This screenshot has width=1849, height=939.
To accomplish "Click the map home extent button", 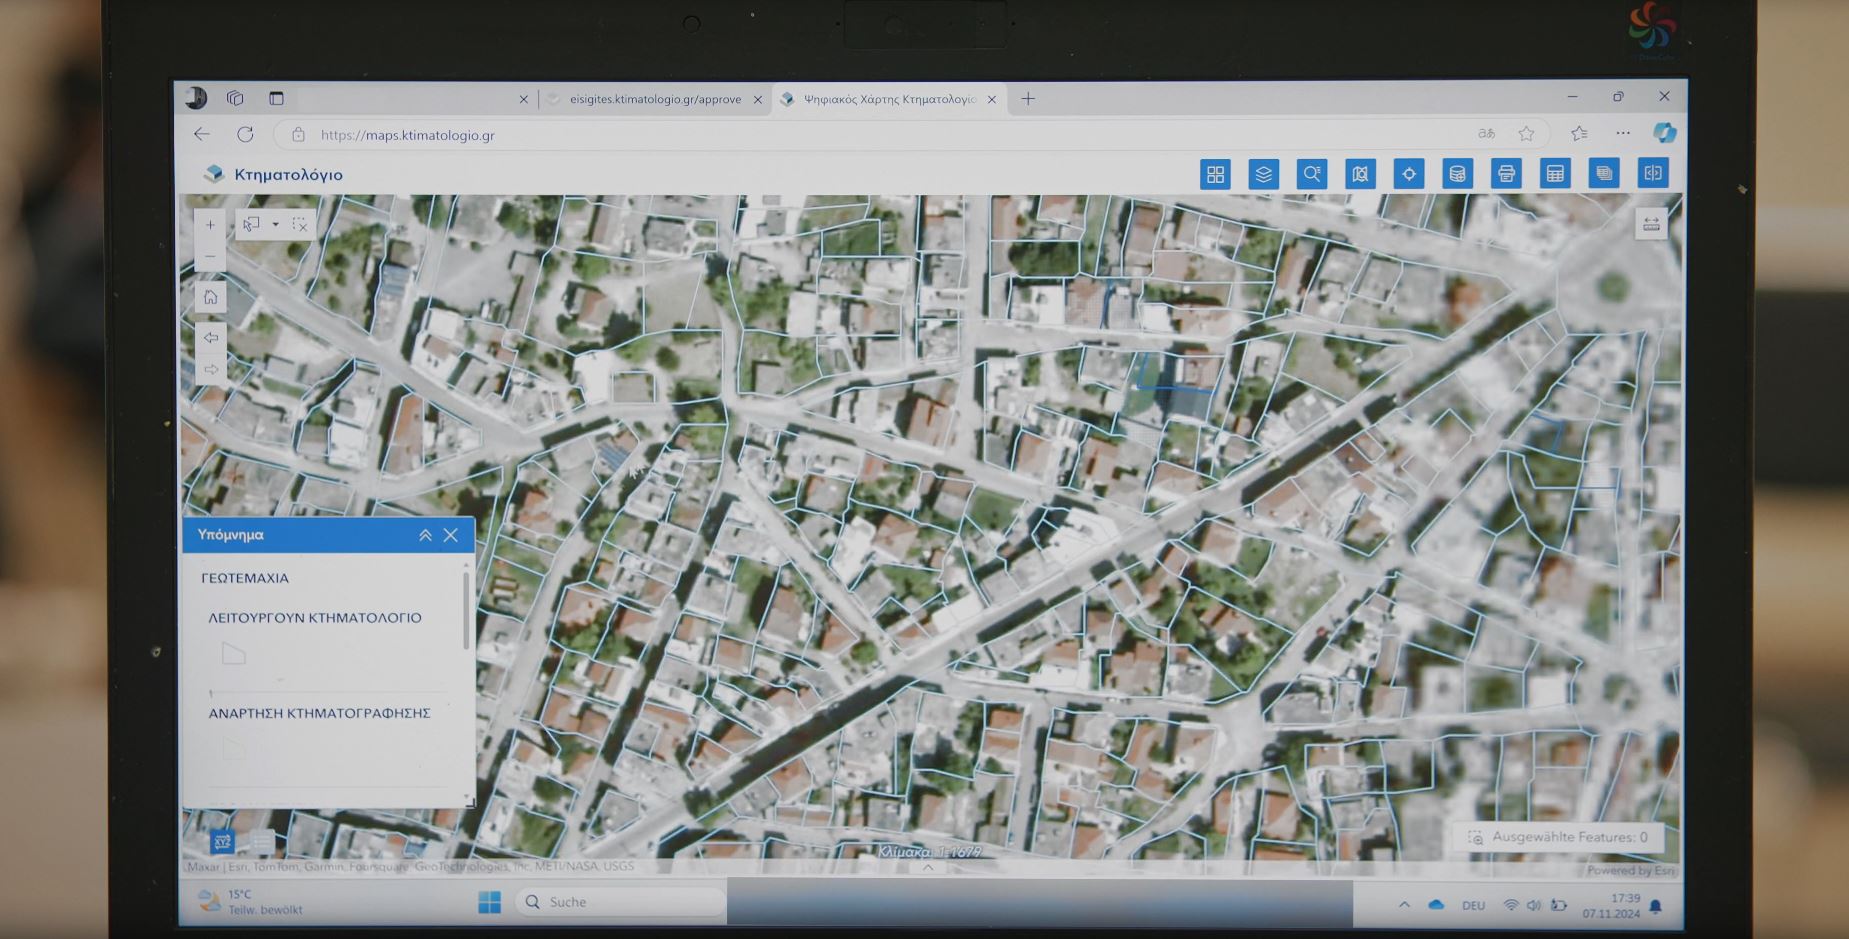I will [210, 297].
